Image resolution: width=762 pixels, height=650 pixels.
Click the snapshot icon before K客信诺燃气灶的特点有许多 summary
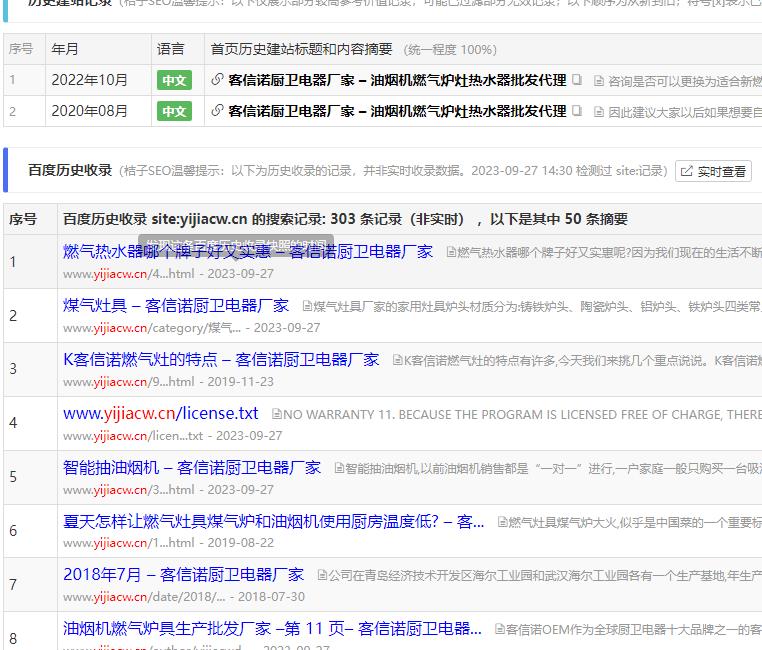(398, 360)
